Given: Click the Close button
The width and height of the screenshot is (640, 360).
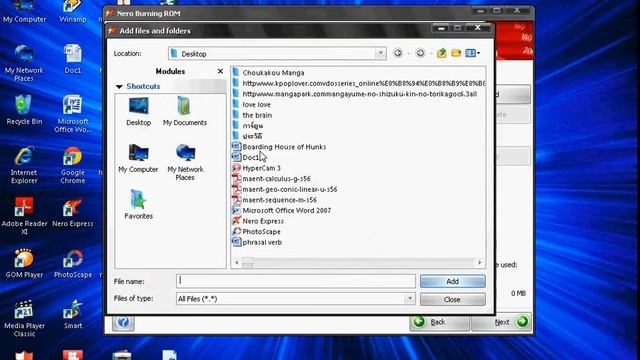Looking at the screenshot, I should pyautogui.click(x=453, y=299).
